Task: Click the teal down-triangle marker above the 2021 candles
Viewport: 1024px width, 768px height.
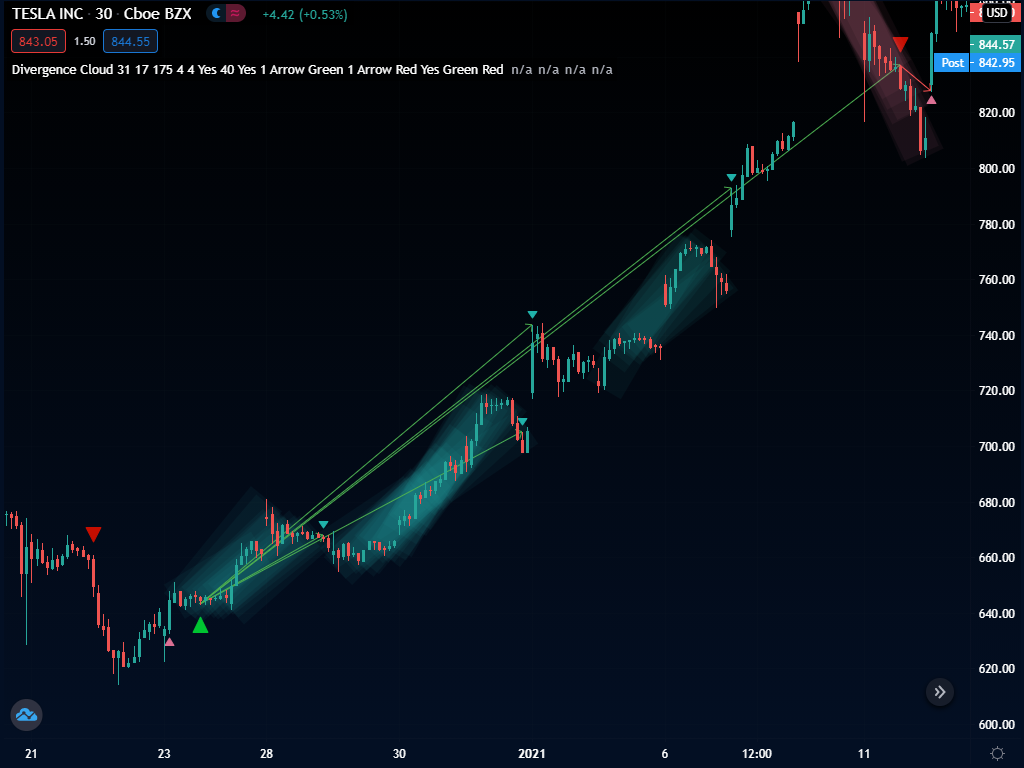Action: tap(531, 314)
